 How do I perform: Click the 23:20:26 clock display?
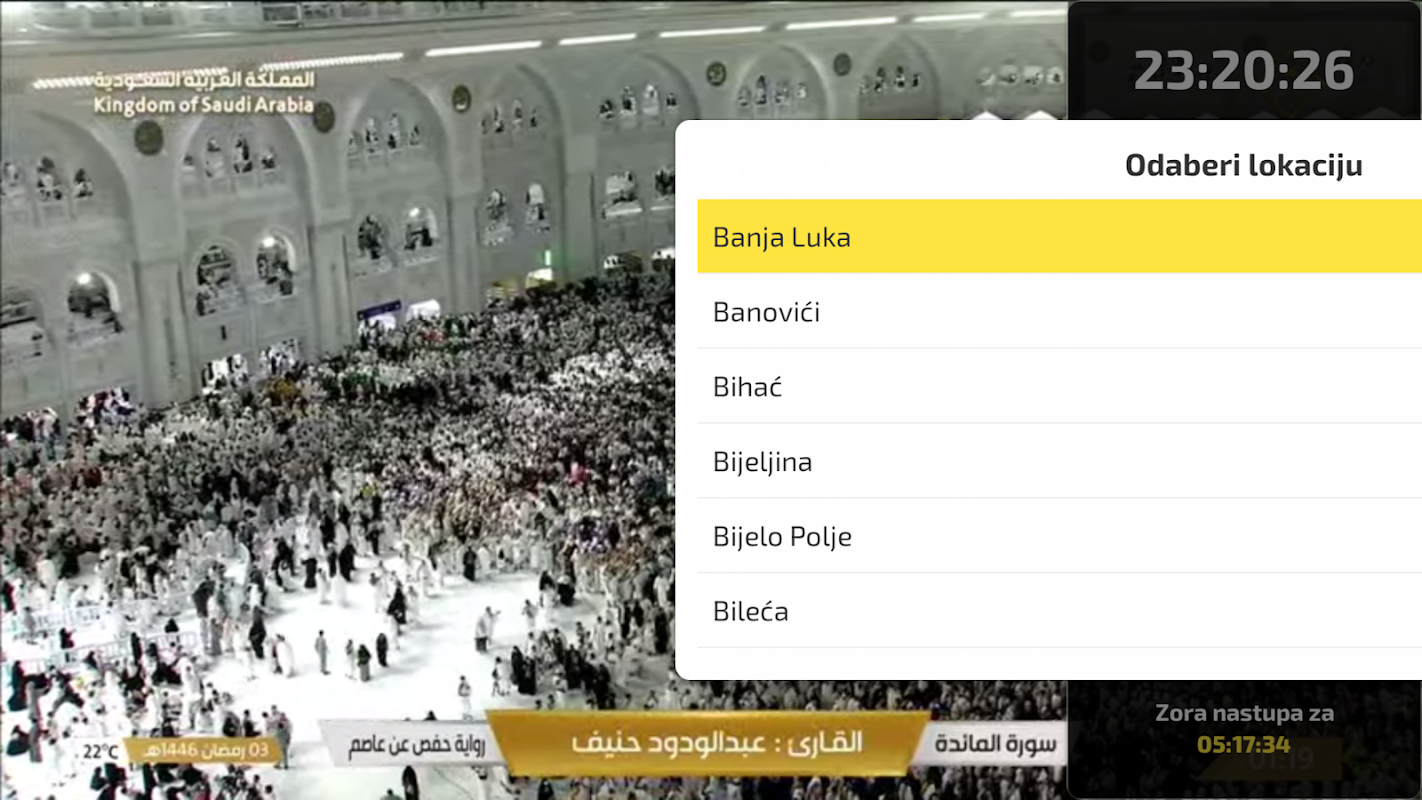click(1243, 71)
